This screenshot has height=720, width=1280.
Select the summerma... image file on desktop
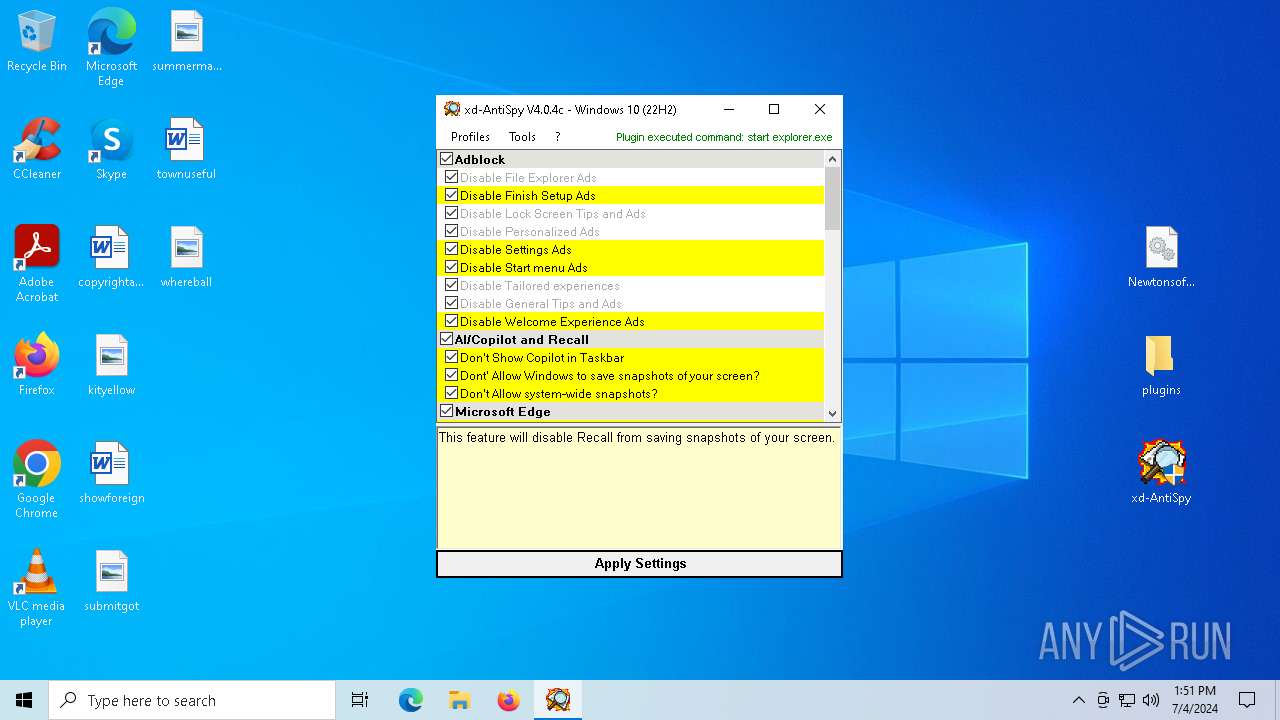pyautogui.click(x=186, y=41)
